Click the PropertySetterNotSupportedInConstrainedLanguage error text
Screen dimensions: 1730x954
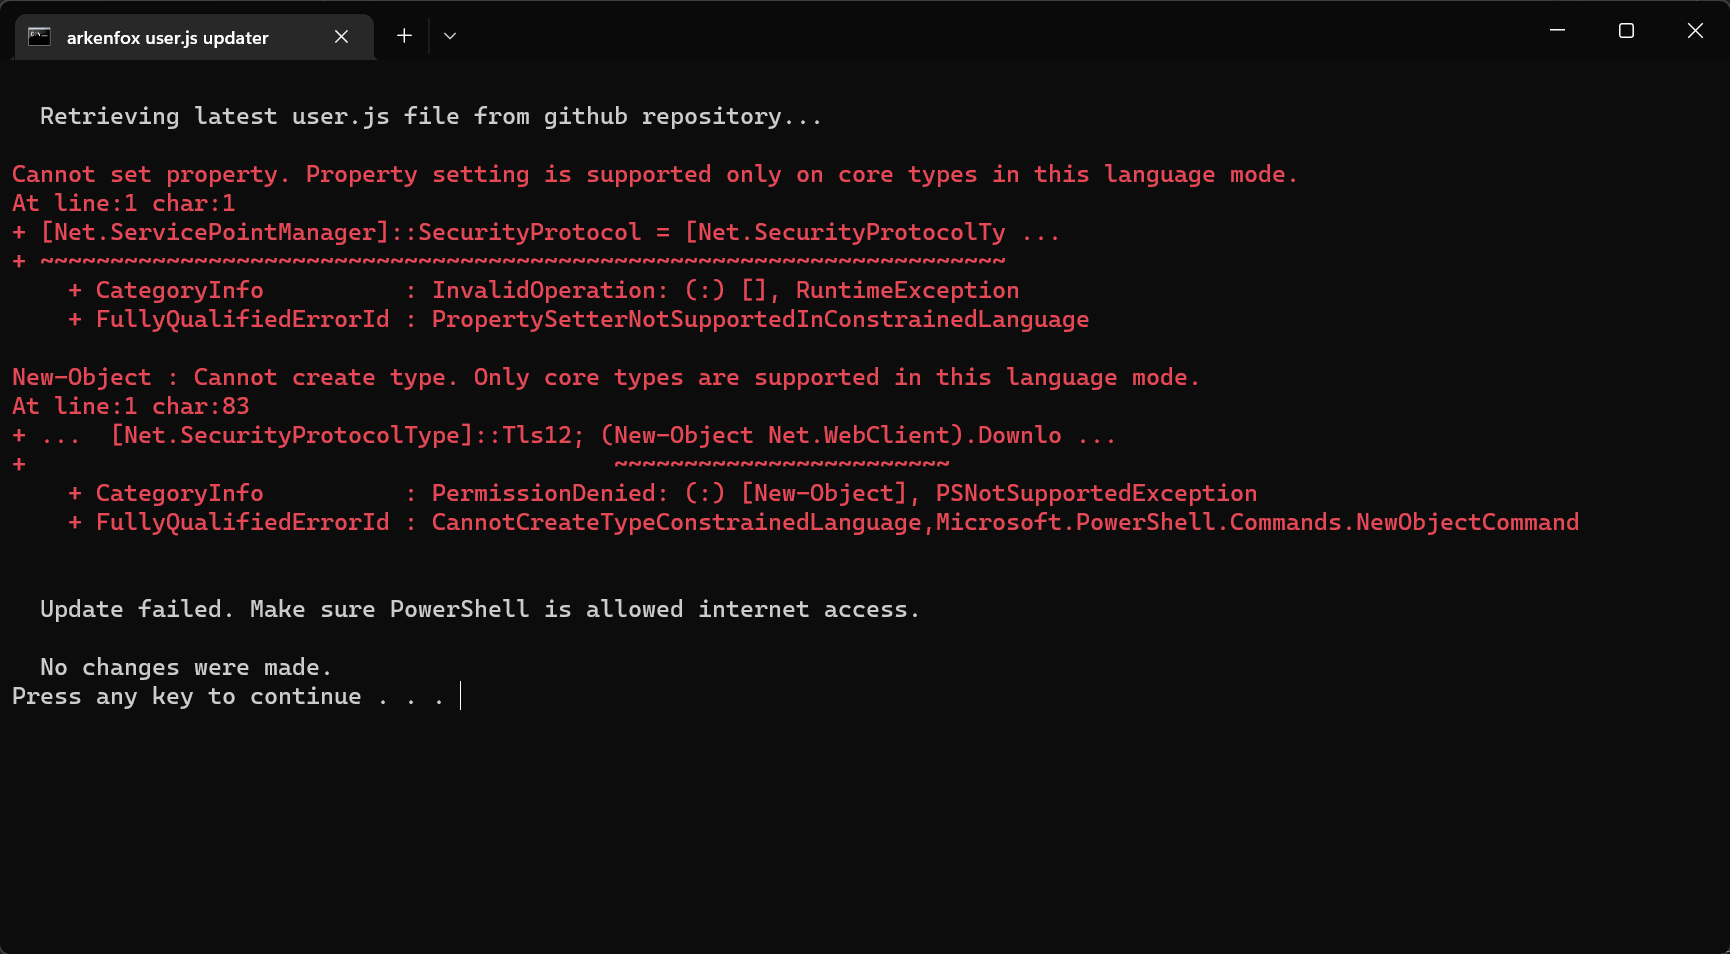(760, 319)
